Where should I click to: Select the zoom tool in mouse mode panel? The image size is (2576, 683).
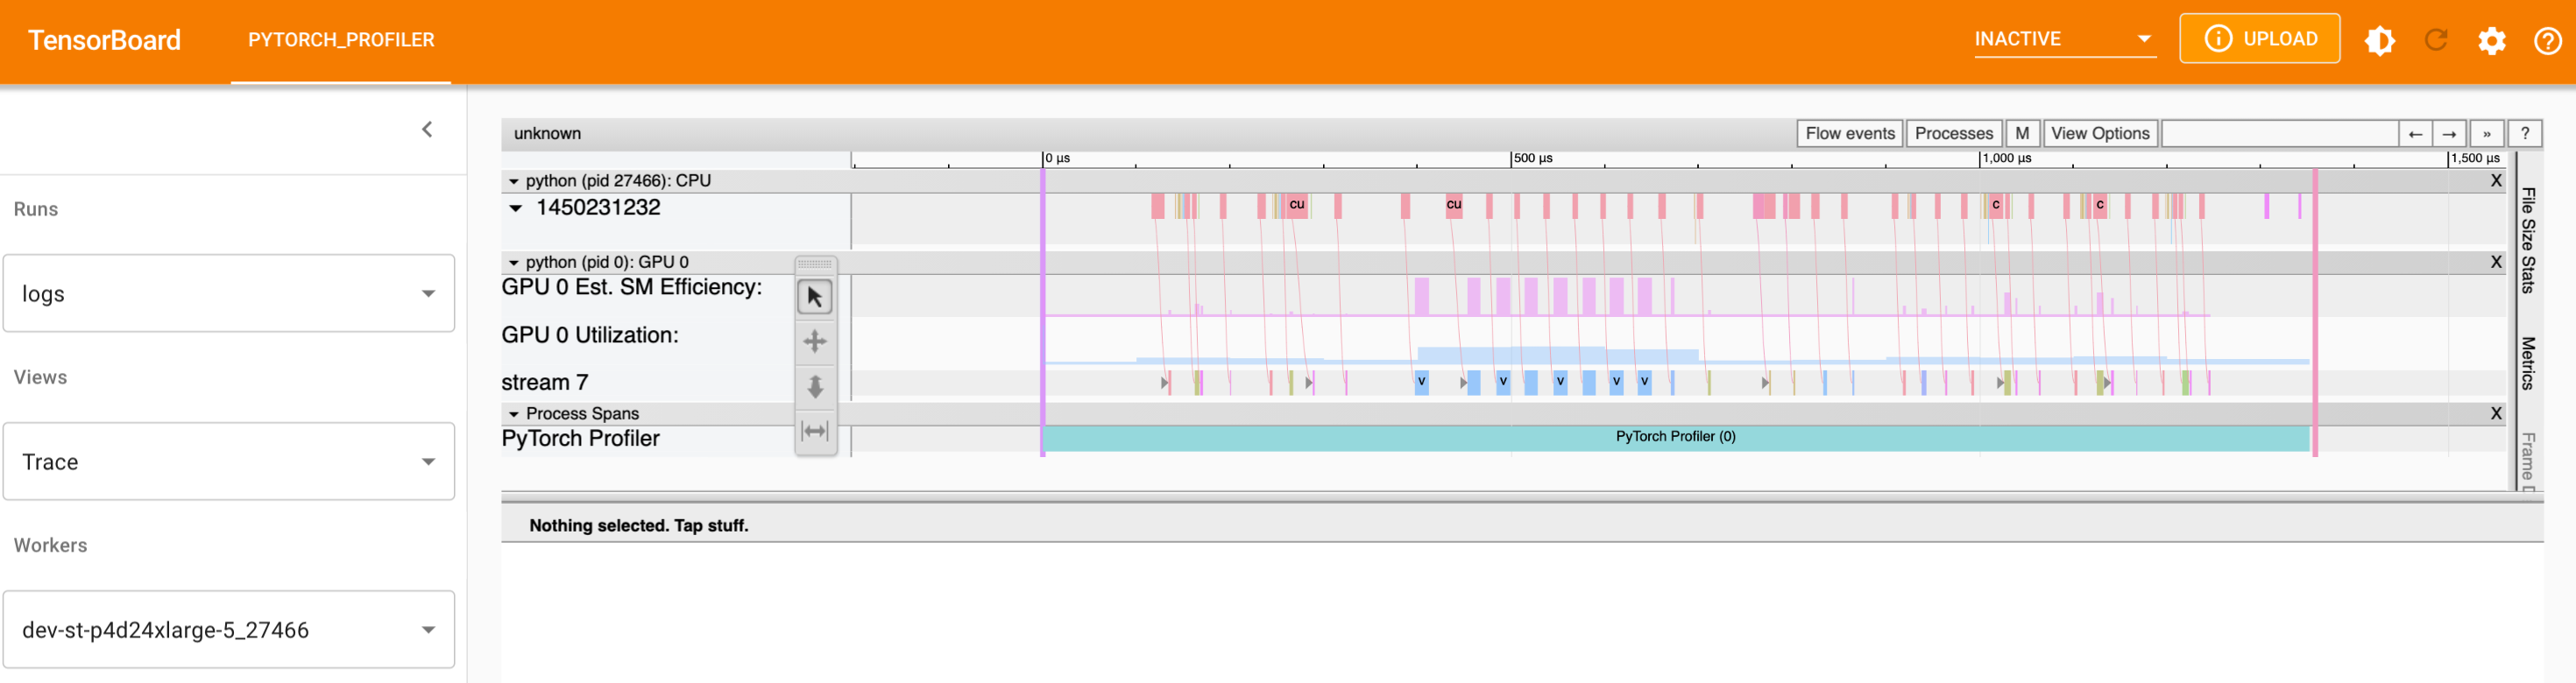click(815, 386)
